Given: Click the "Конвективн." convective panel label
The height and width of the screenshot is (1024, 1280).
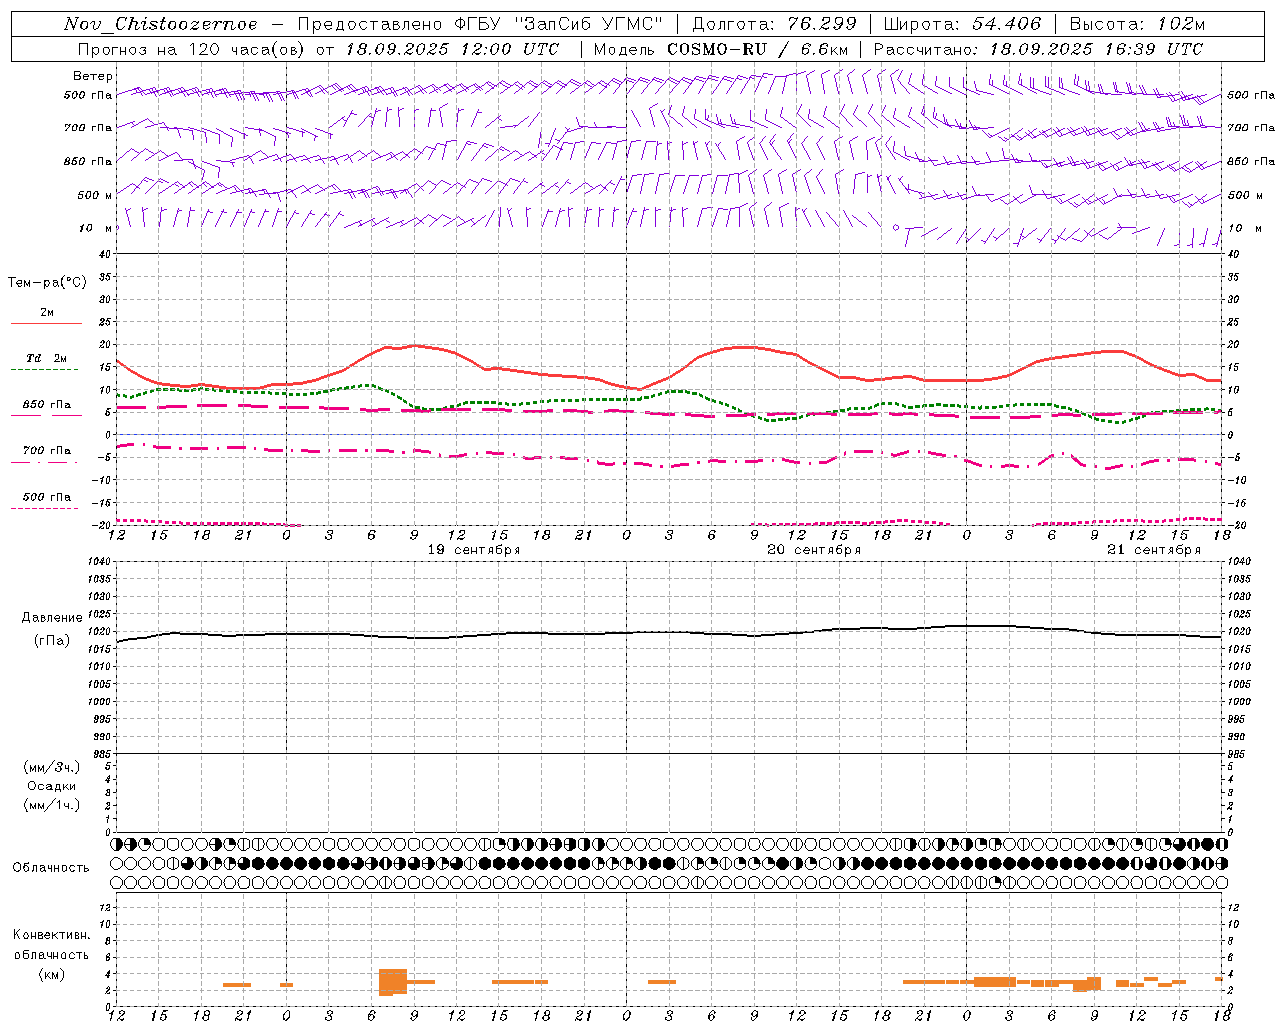Looking at the screenshot, I should (51, 935).
